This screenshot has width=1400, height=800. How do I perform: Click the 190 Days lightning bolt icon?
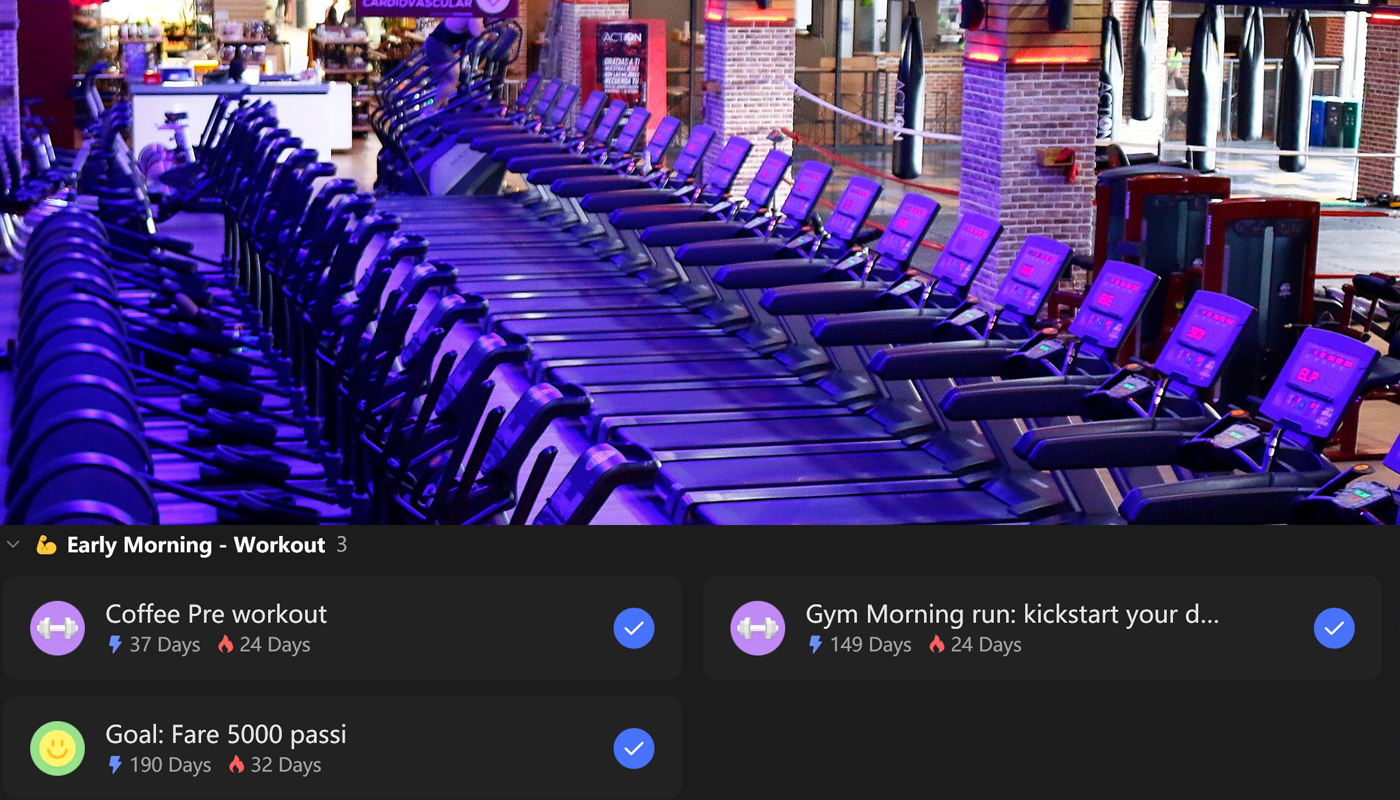[x=115, y=765]
